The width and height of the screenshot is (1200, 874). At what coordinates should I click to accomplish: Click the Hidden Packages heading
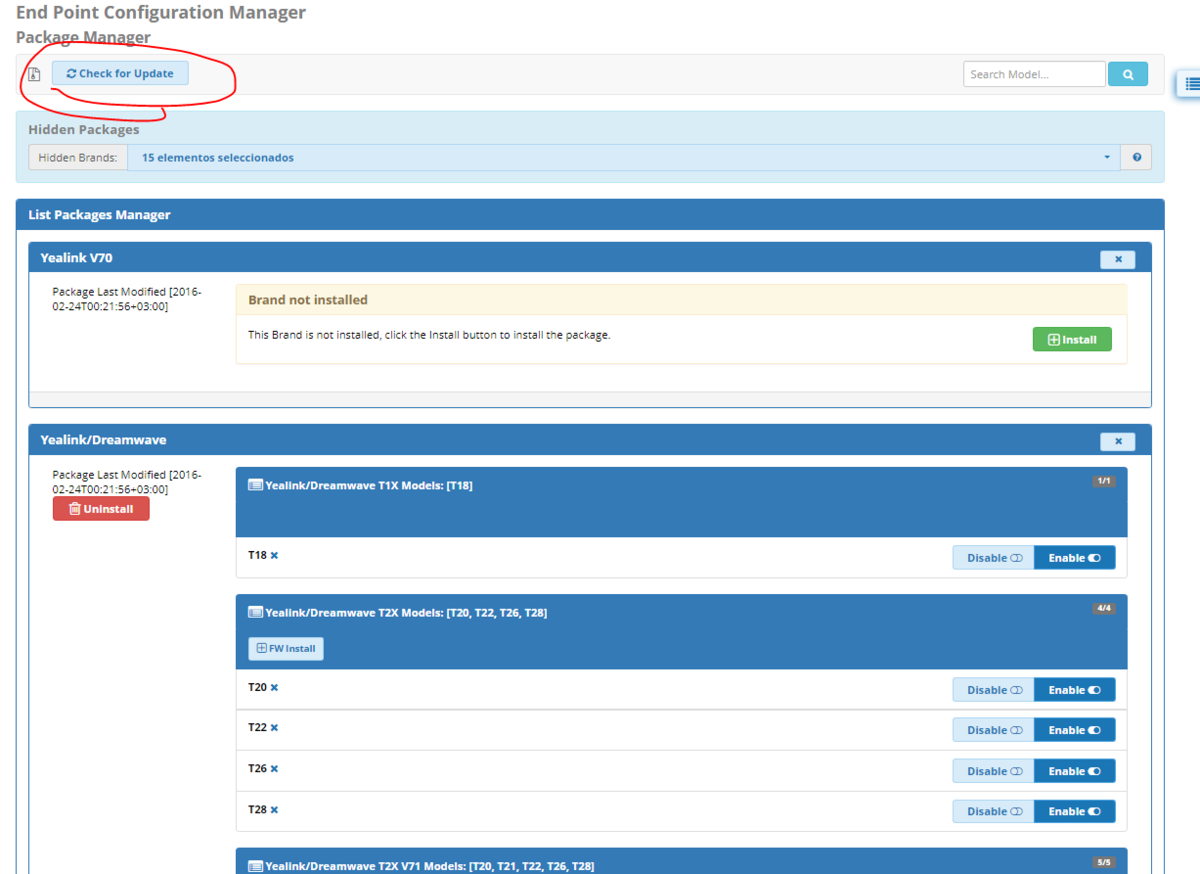pyautogui.click(x=84, y=130)
